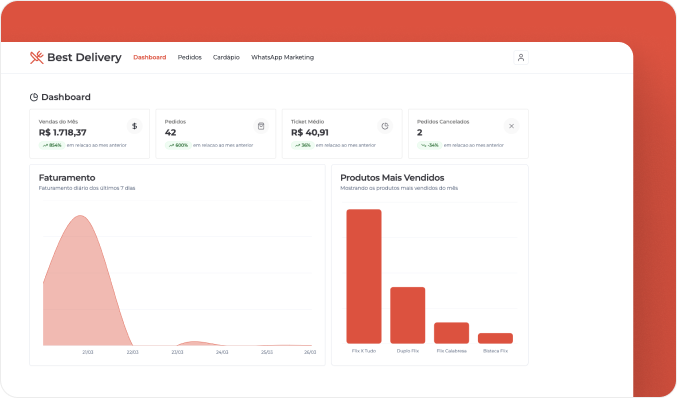The image size is (677, 398).
Task: Click the 21/03 axis date label
Action: 88,352
